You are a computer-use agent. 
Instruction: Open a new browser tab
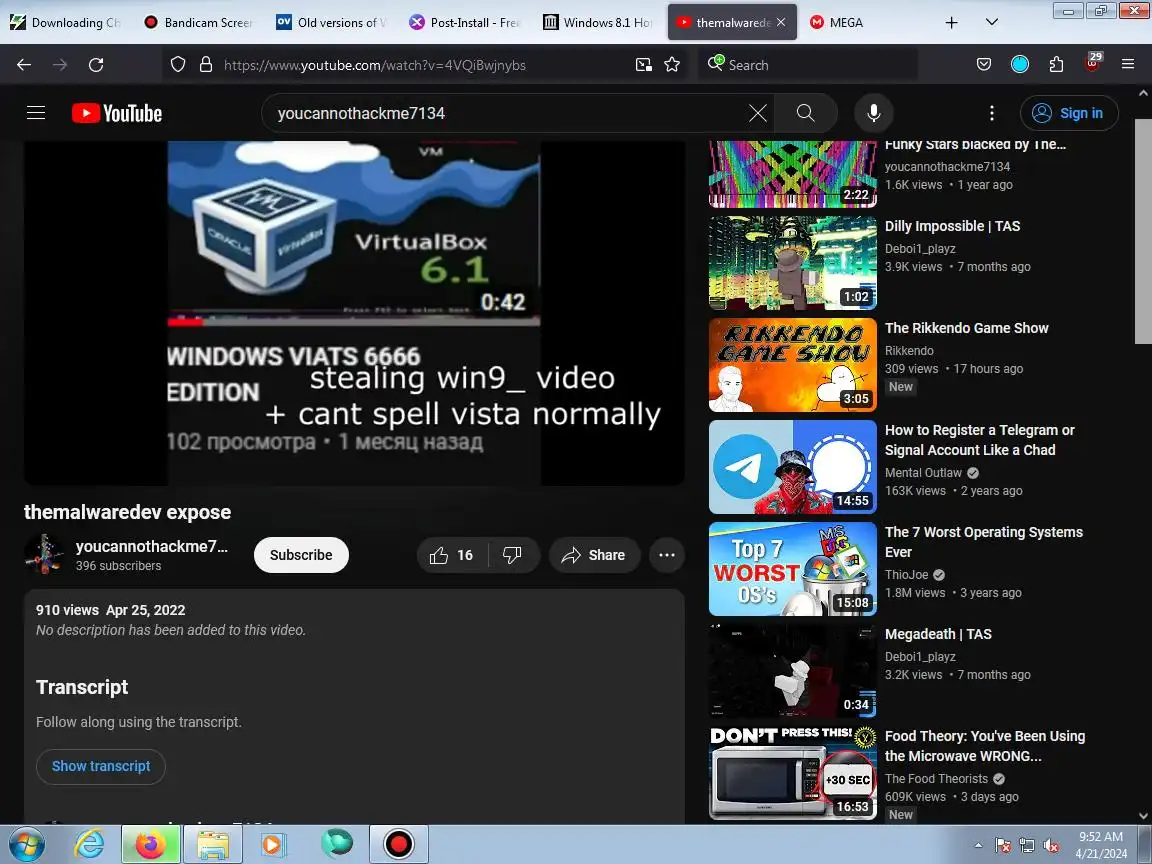pyautogui.click(x=951, y=22)
